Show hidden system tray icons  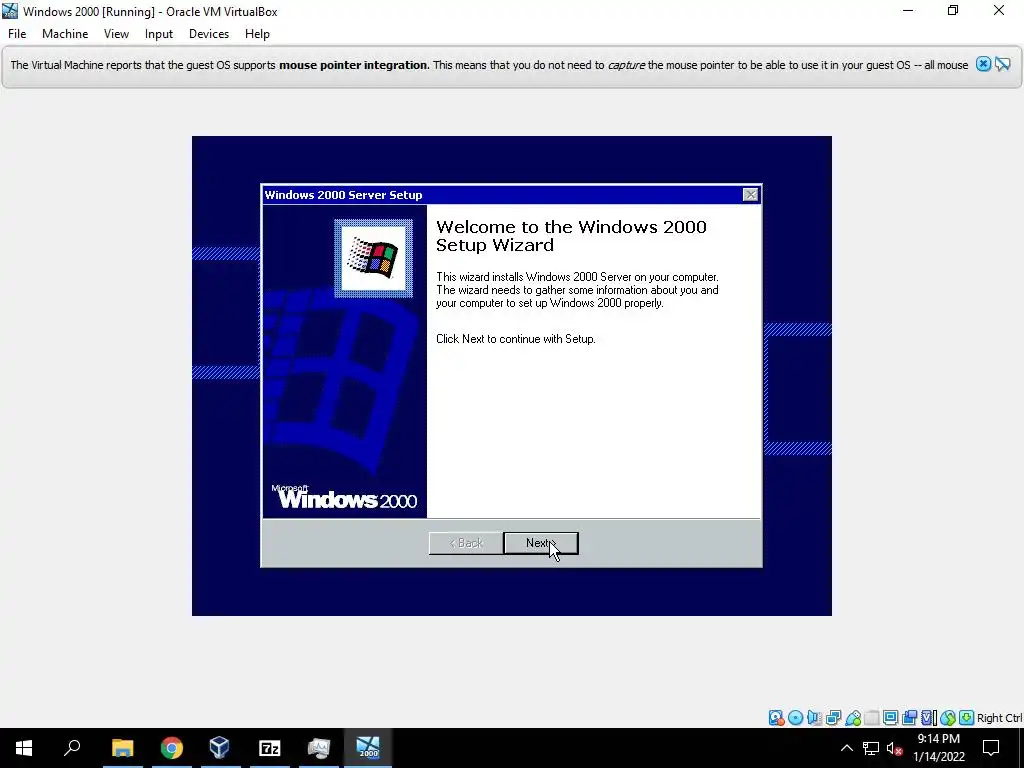846,748
